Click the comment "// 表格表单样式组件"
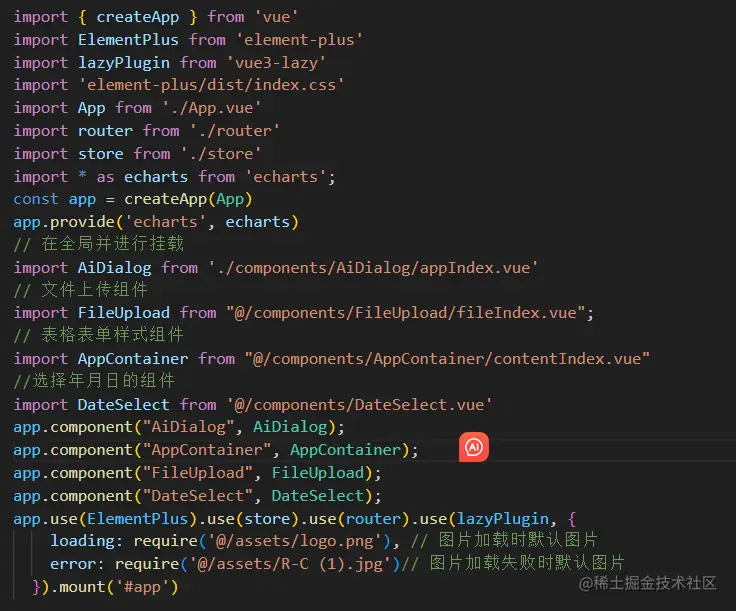The width and height of the screenshot is (736, 611). (x=99, y=335)
